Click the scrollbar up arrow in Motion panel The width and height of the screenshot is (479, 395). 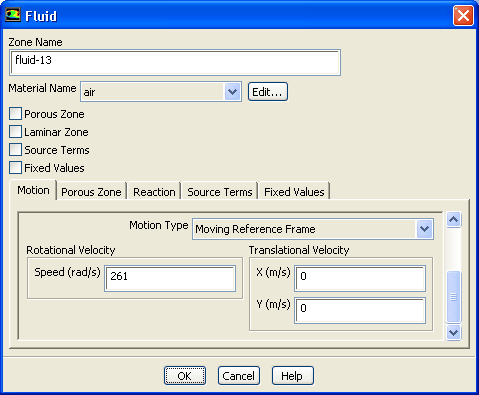coord(454,219)
